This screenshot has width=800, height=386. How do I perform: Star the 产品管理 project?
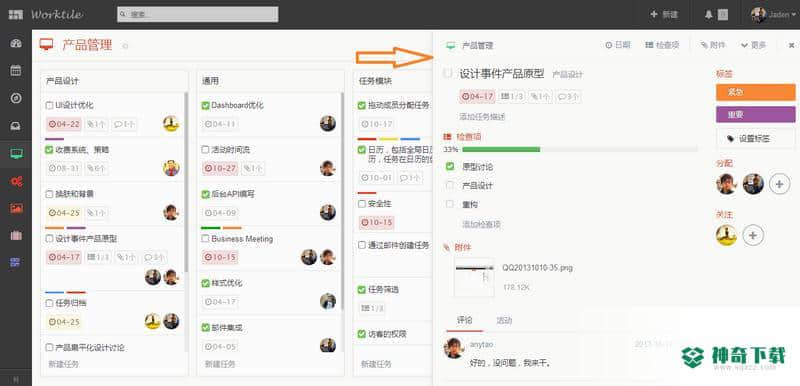tap(126, 46)
